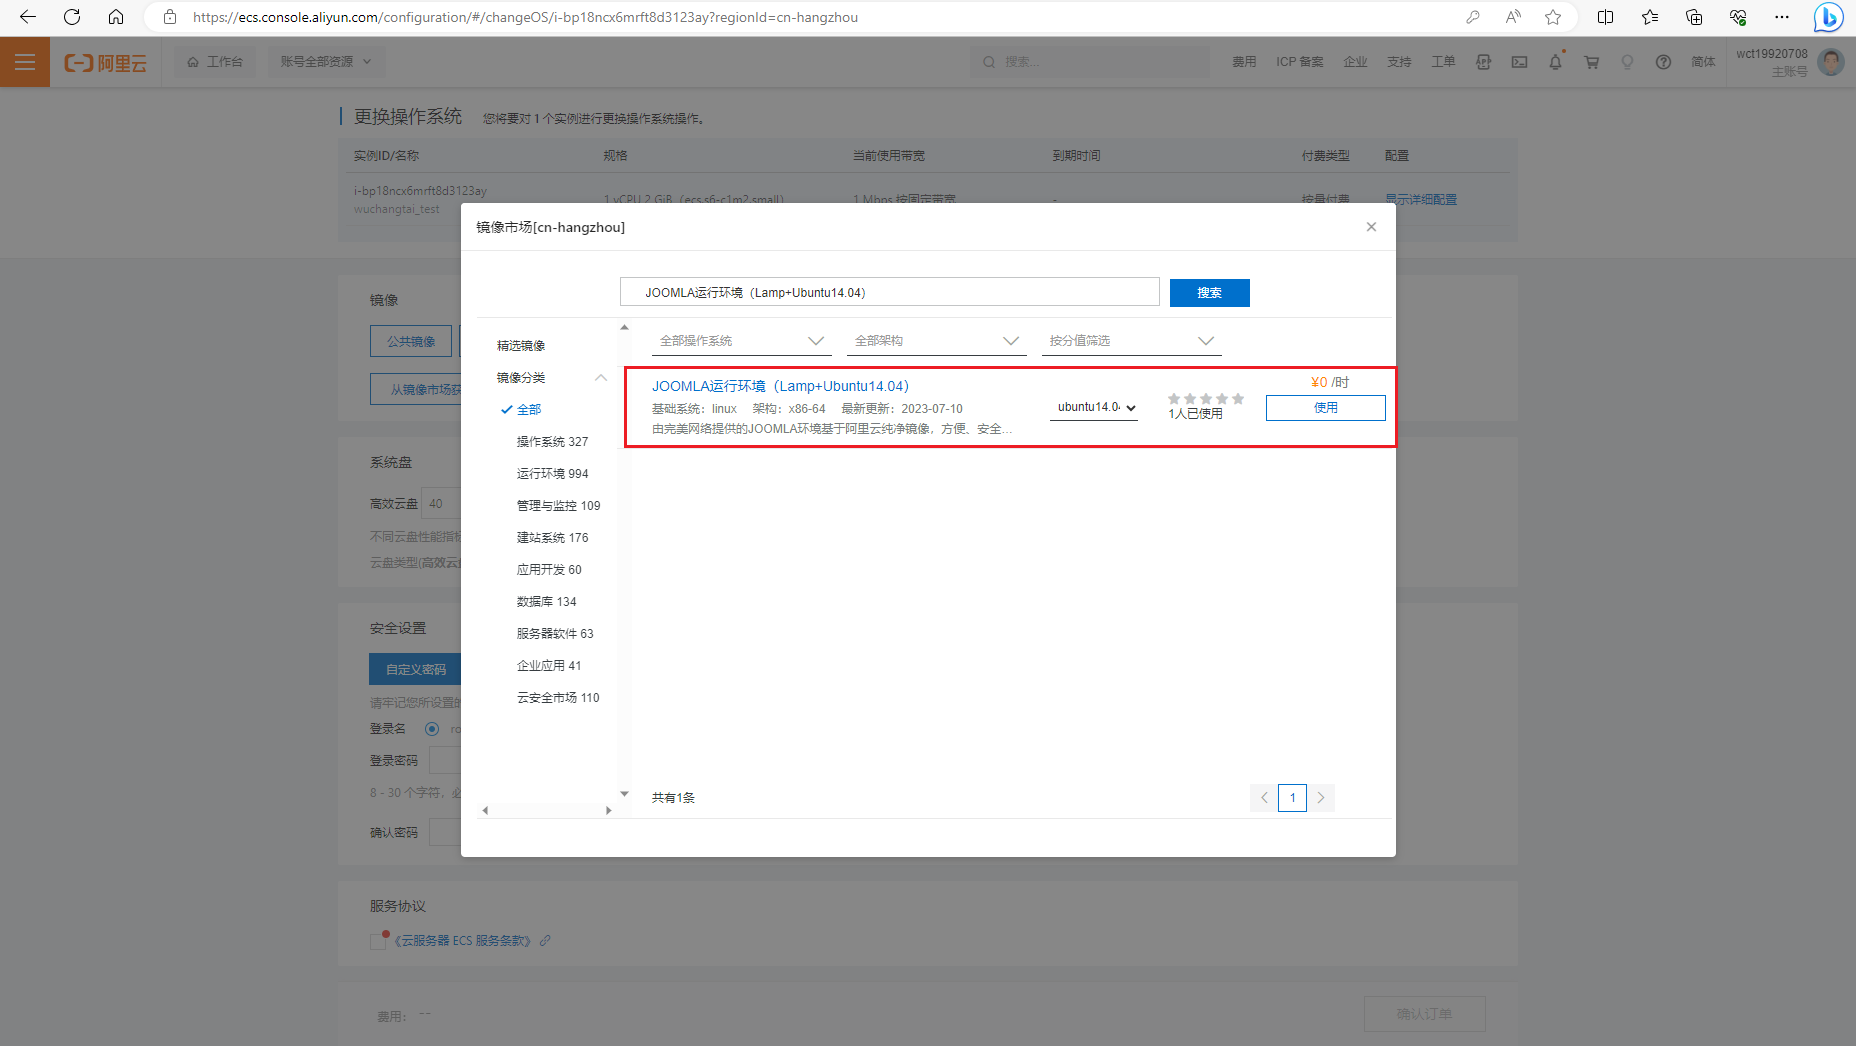Select the 精选镜像 category
1856x1046 pixels.
point(521,345)
